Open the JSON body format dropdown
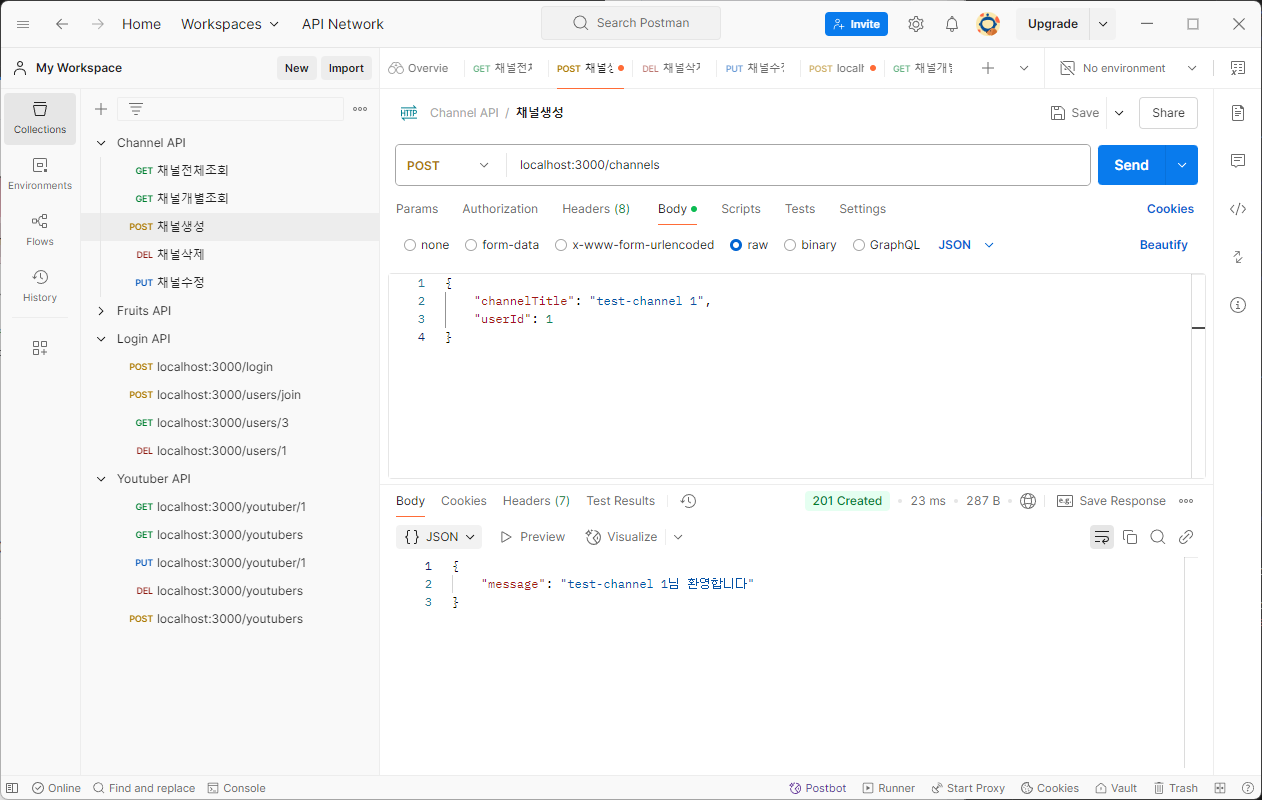The width and height of the screenshot is (1262, 800). click(x=966, y=245)
